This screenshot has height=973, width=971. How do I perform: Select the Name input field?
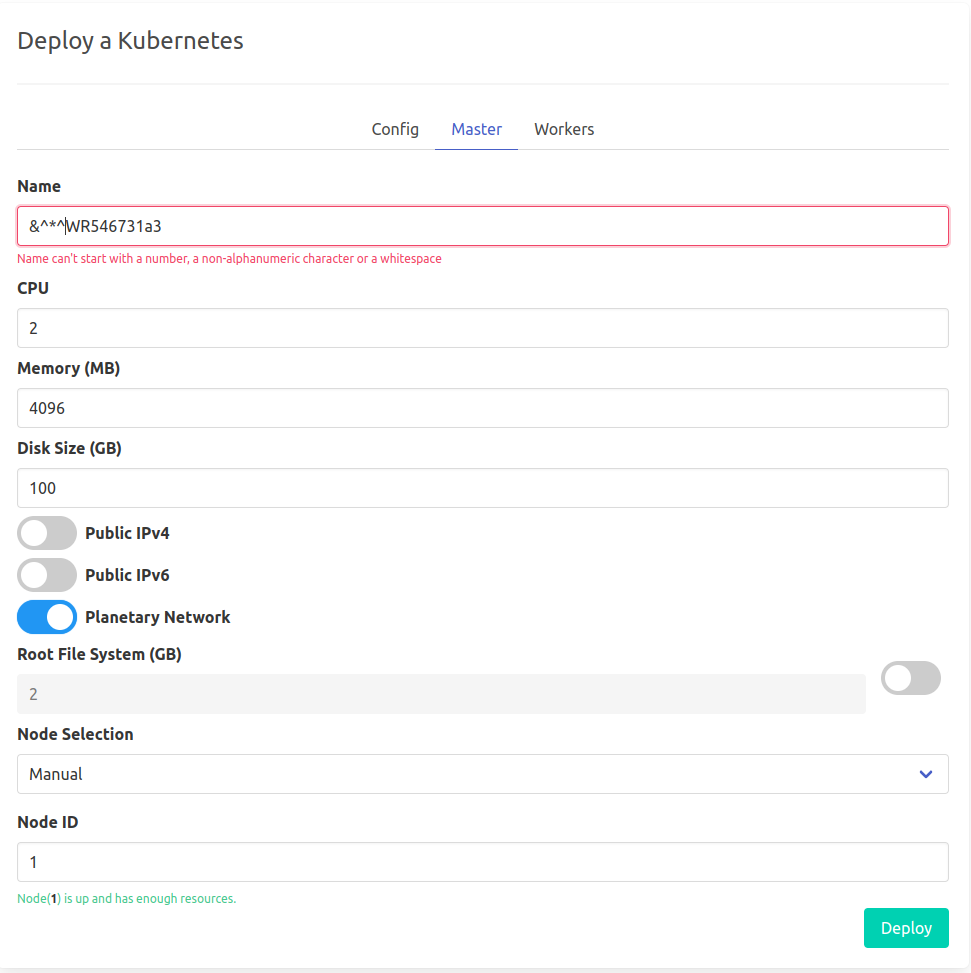pos(483,226)
